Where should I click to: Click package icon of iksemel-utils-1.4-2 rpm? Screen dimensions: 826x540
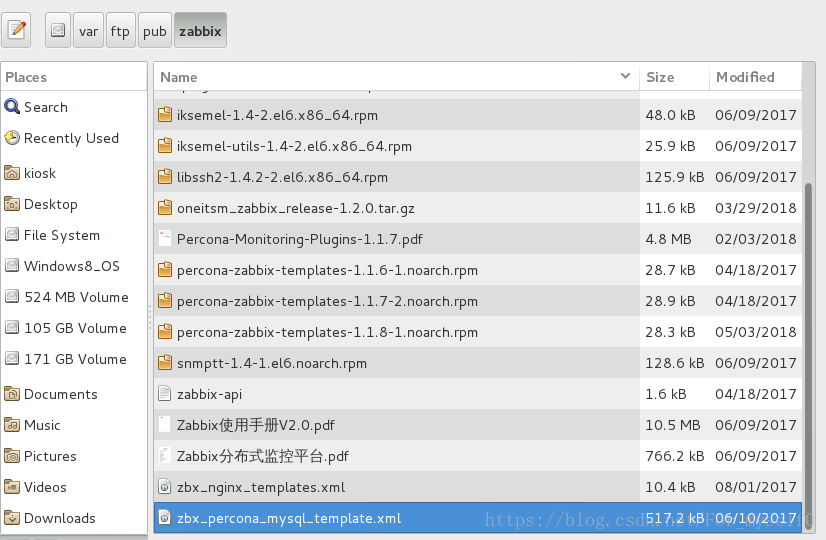click(x=165, y=146)
